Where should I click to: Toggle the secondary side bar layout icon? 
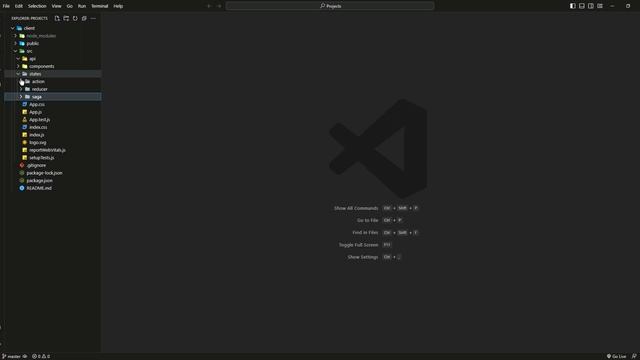591,6
